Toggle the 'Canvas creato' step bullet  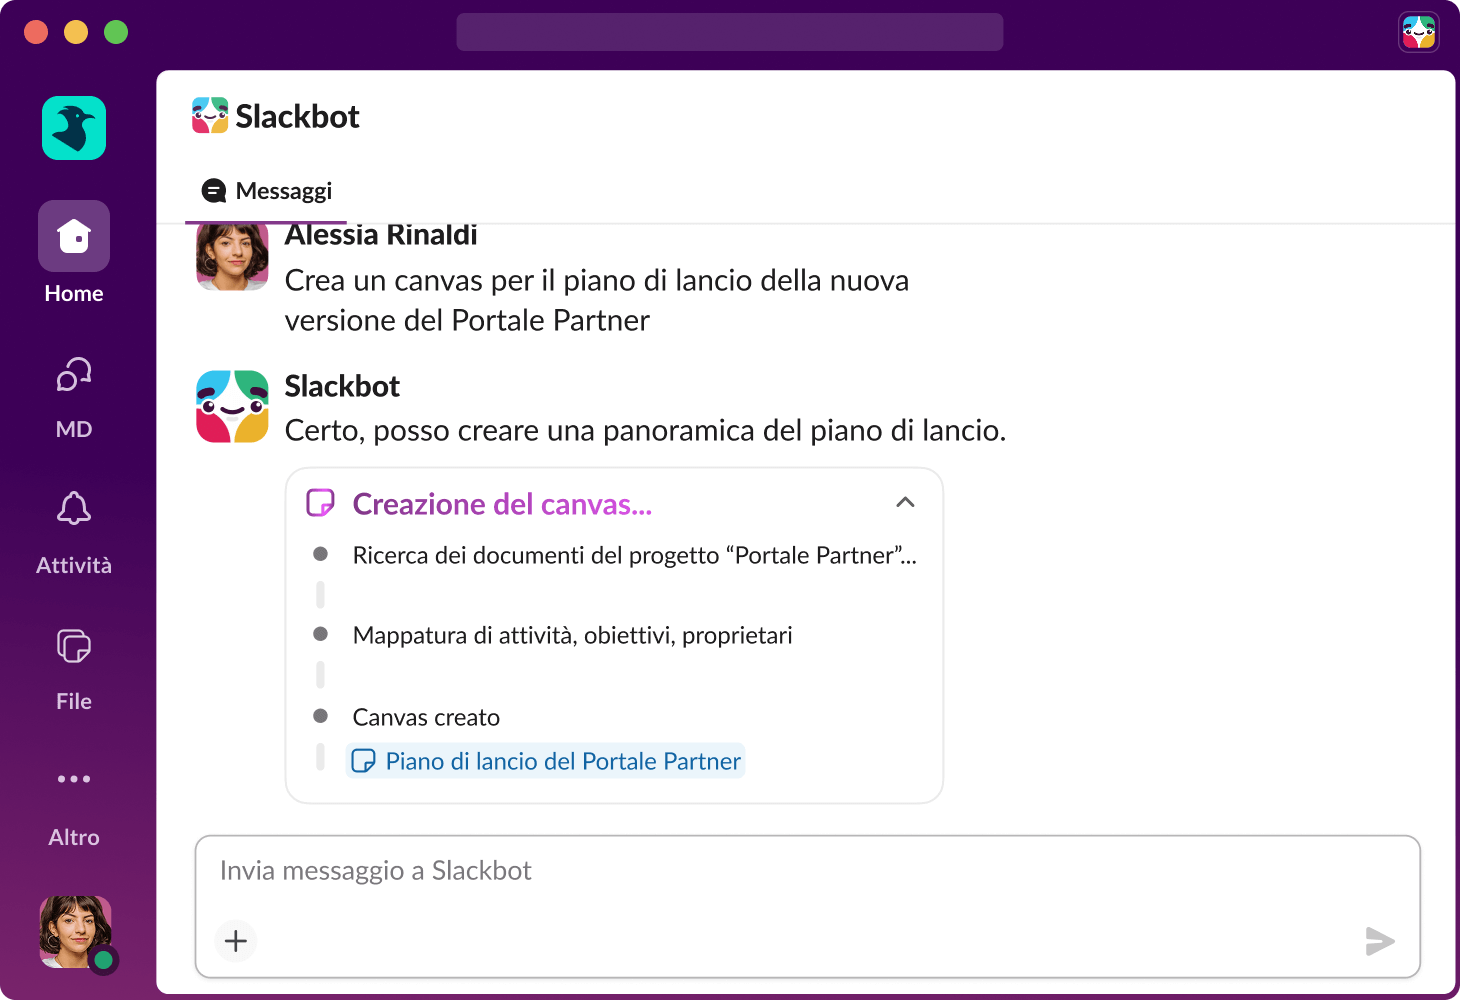(x=321, y=716)
